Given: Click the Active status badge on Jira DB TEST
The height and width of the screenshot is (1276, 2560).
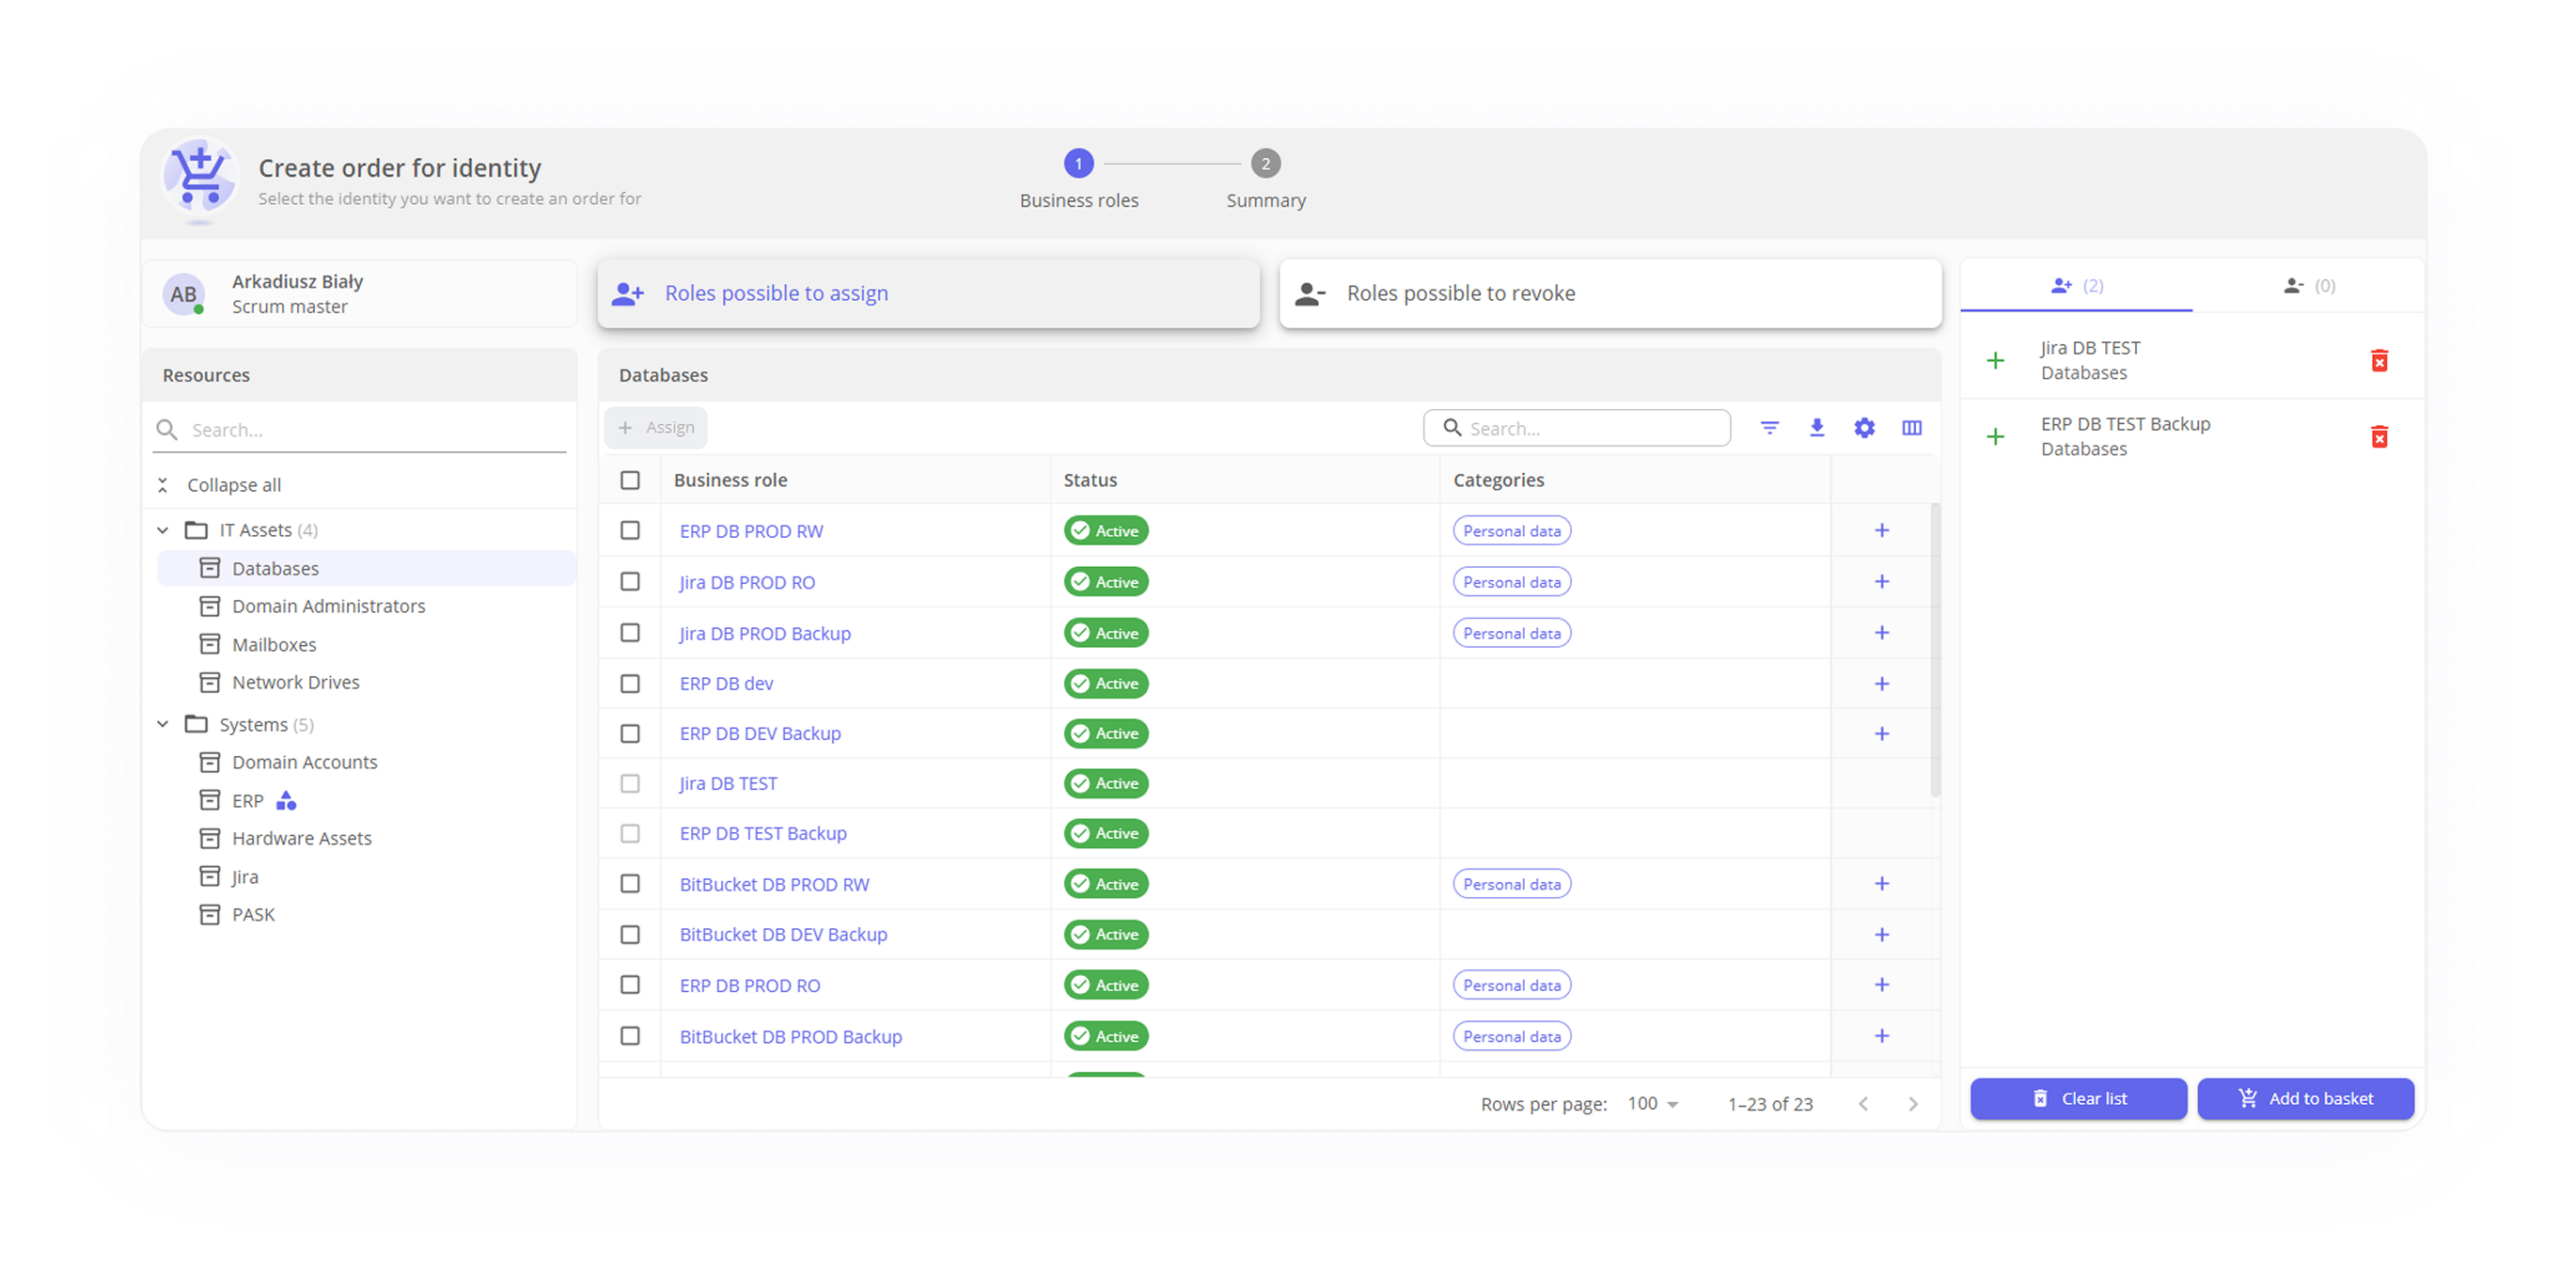Looking at the screenshot, I should coord(1105,783).
